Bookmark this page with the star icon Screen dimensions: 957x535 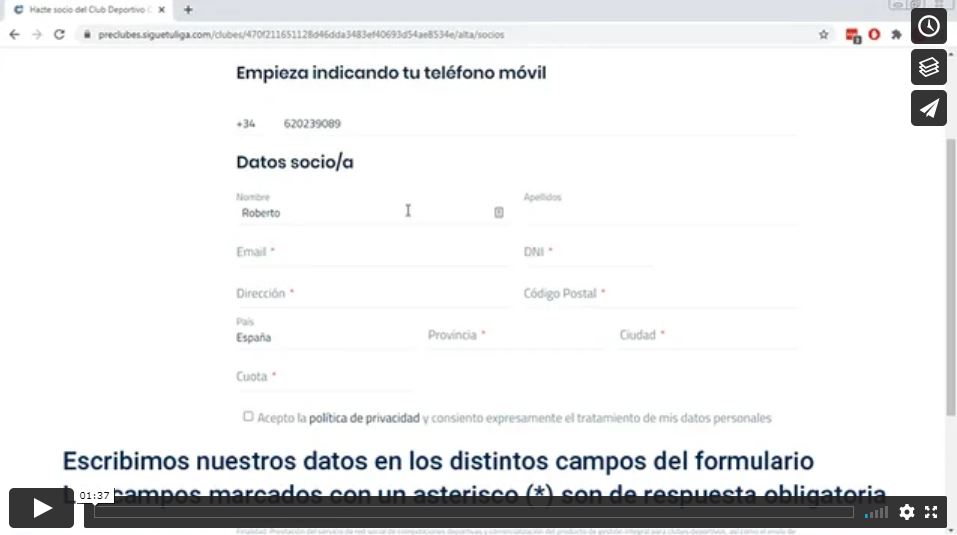[x=823, y=35]
